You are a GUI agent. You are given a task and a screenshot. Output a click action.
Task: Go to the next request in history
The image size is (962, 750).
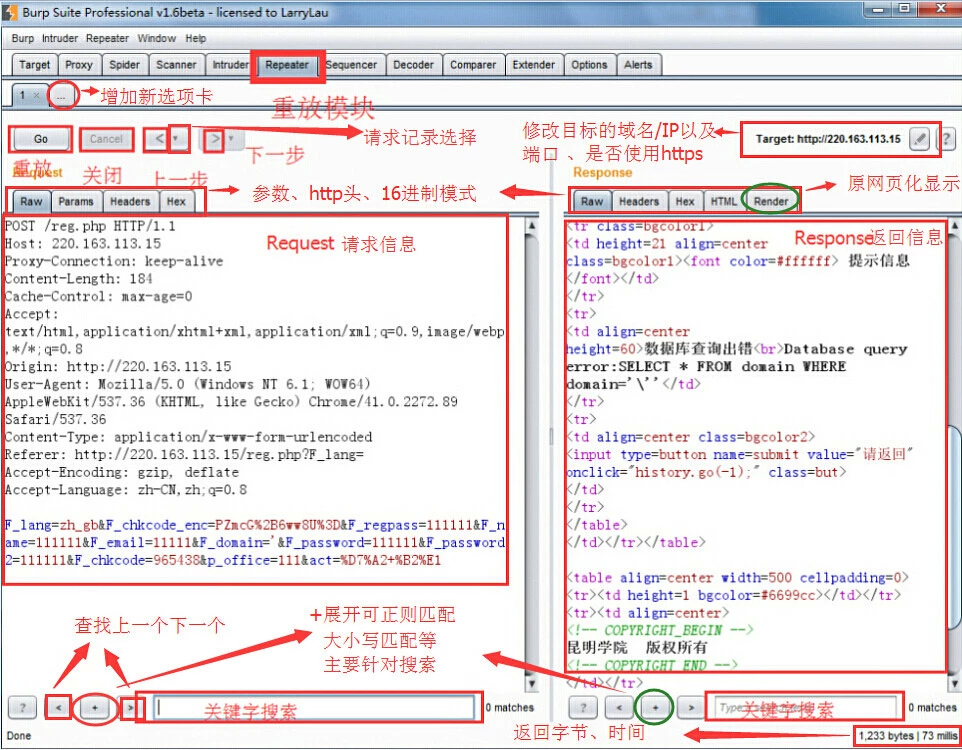point(214,139)
